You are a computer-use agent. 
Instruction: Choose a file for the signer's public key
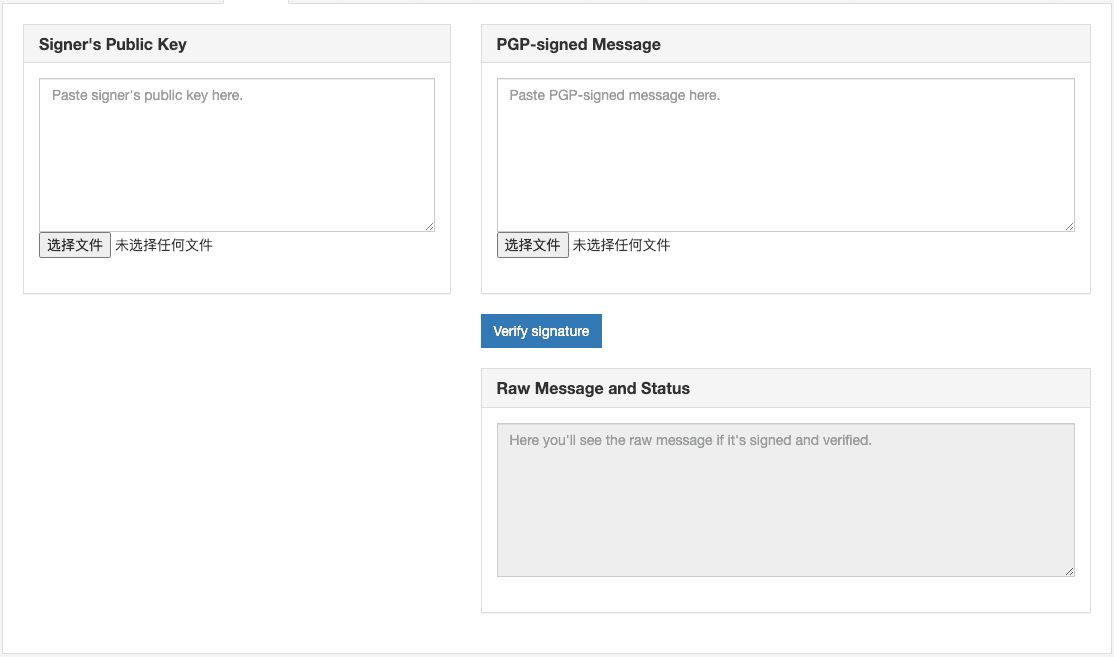(x=75, y=245)
